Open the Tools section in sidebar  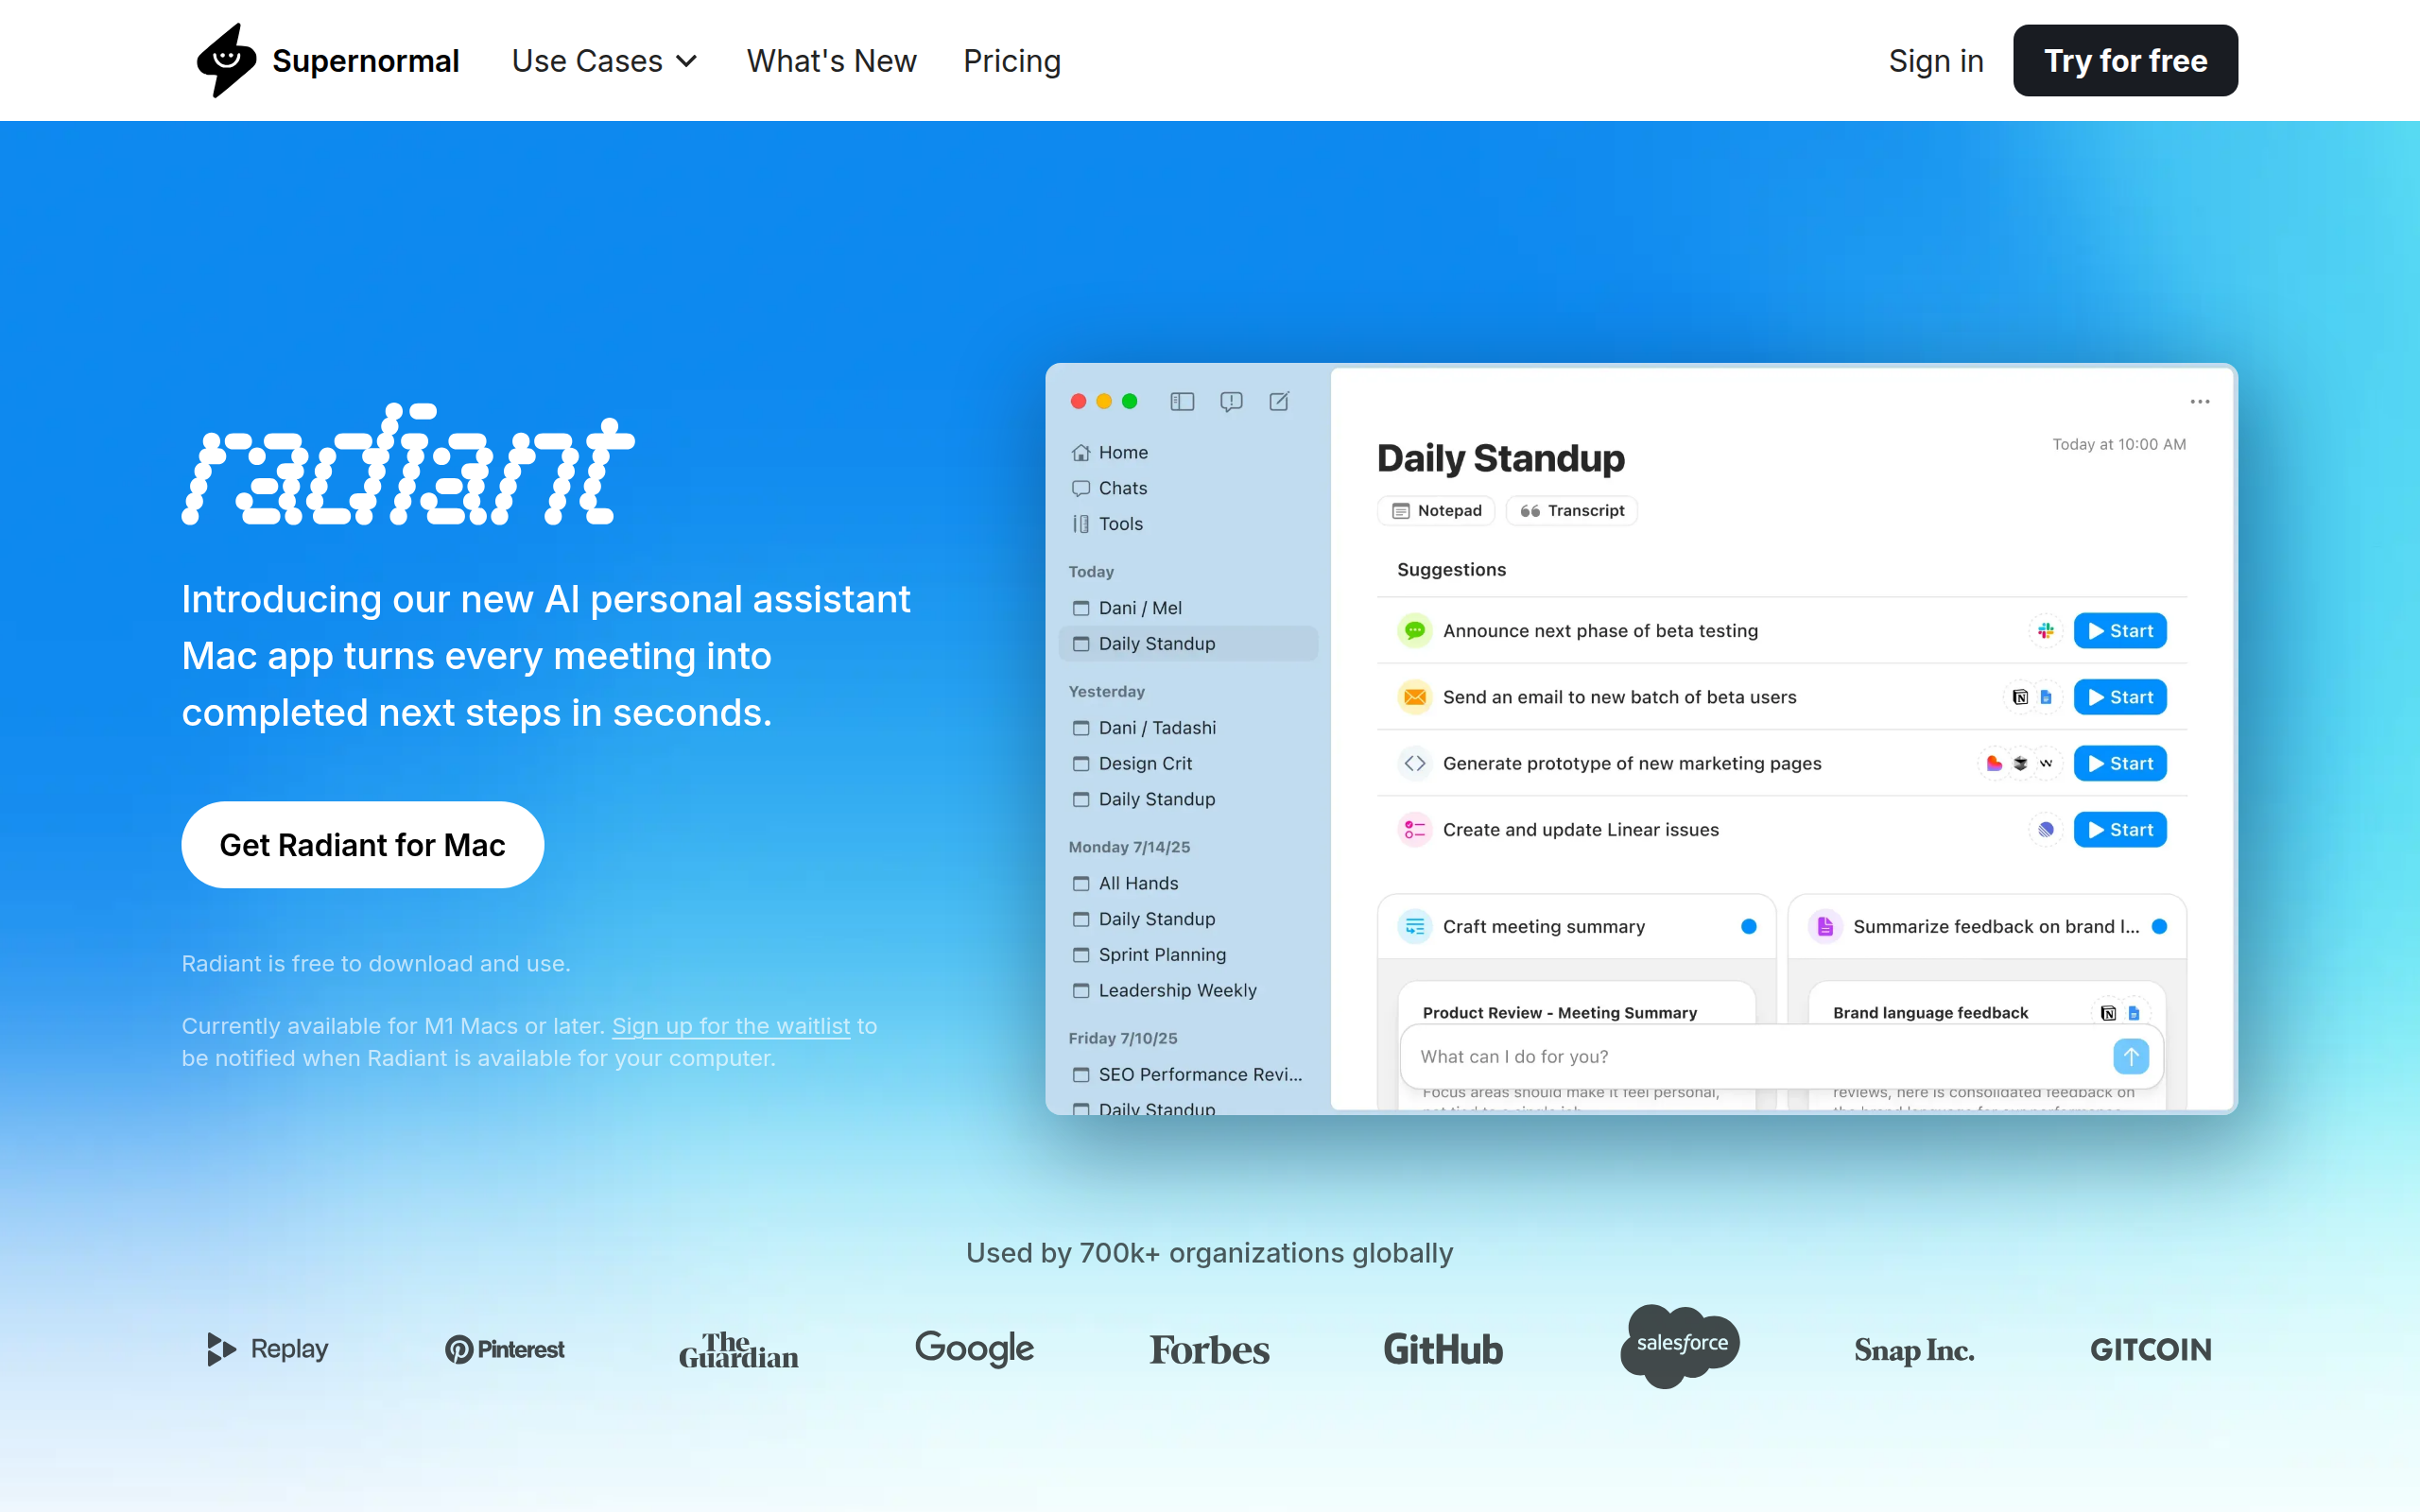1118,523
